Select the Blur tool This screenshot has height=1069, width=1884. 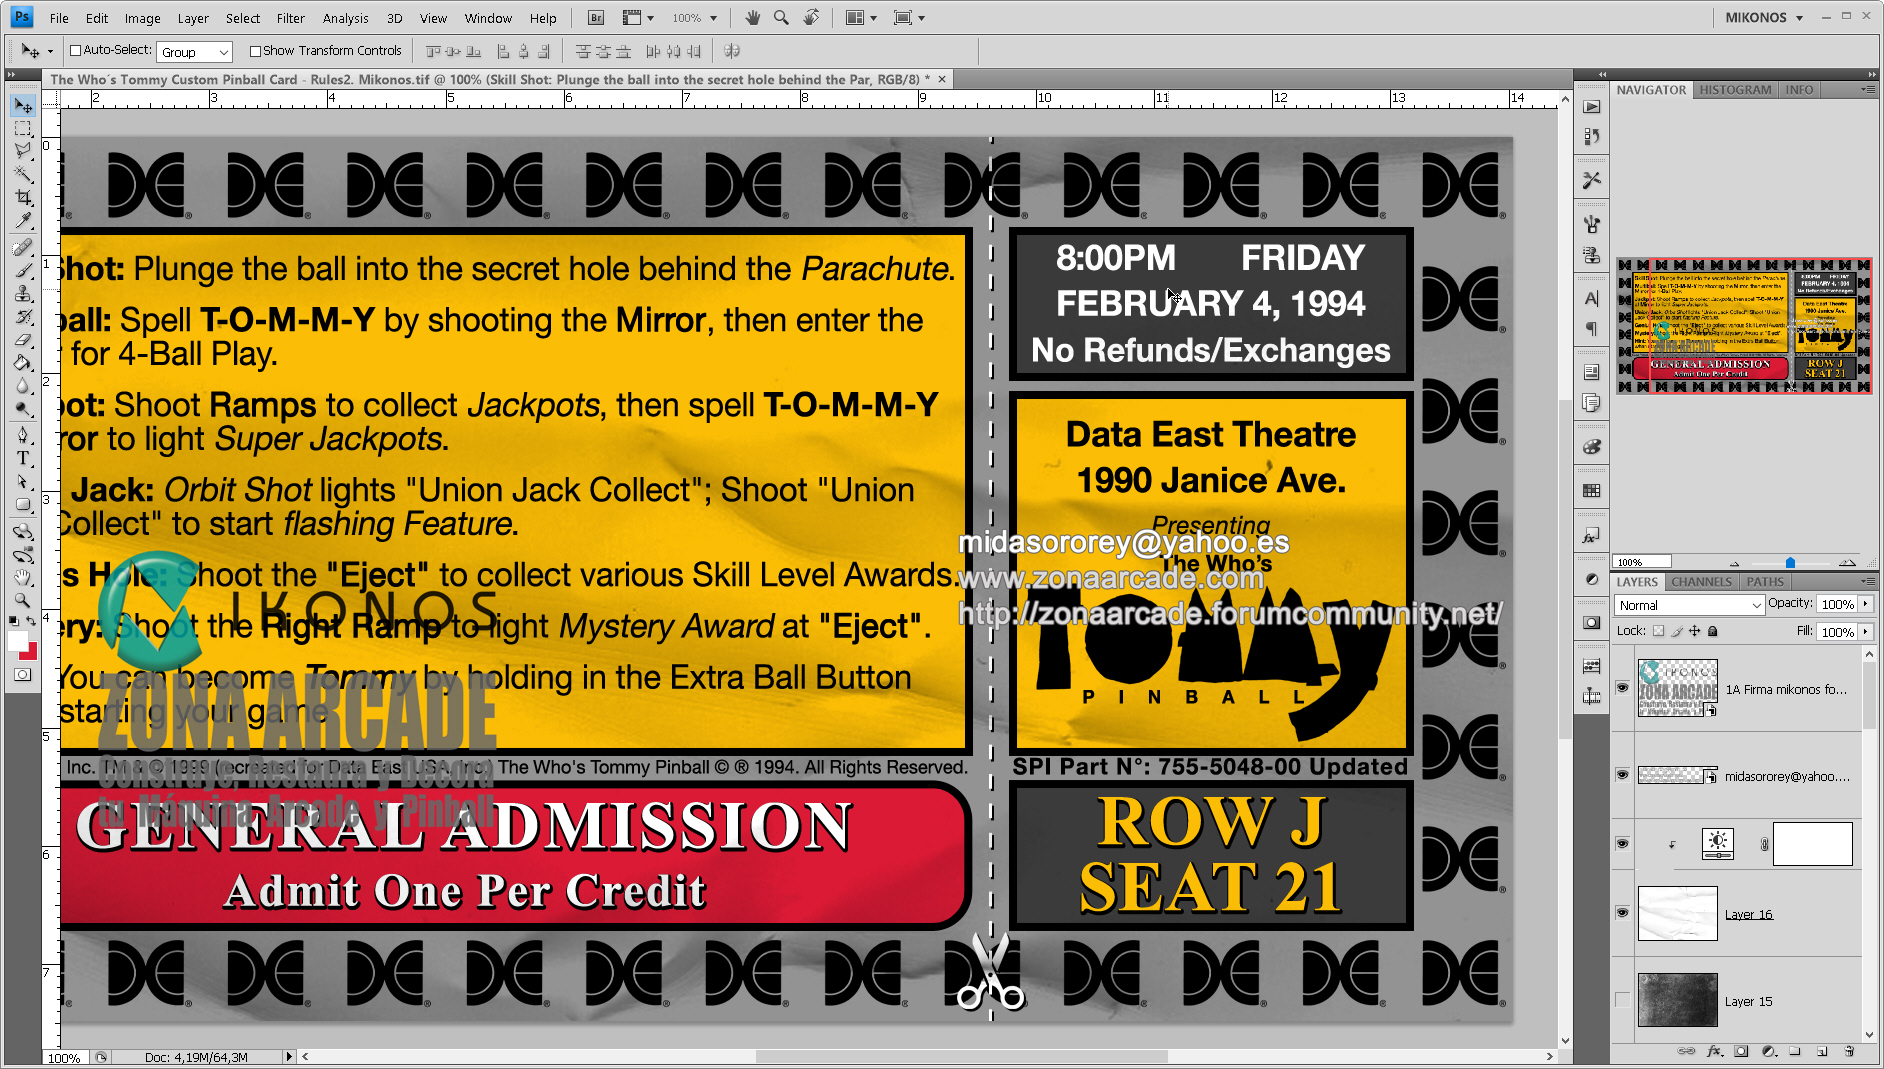pos(23,385)
